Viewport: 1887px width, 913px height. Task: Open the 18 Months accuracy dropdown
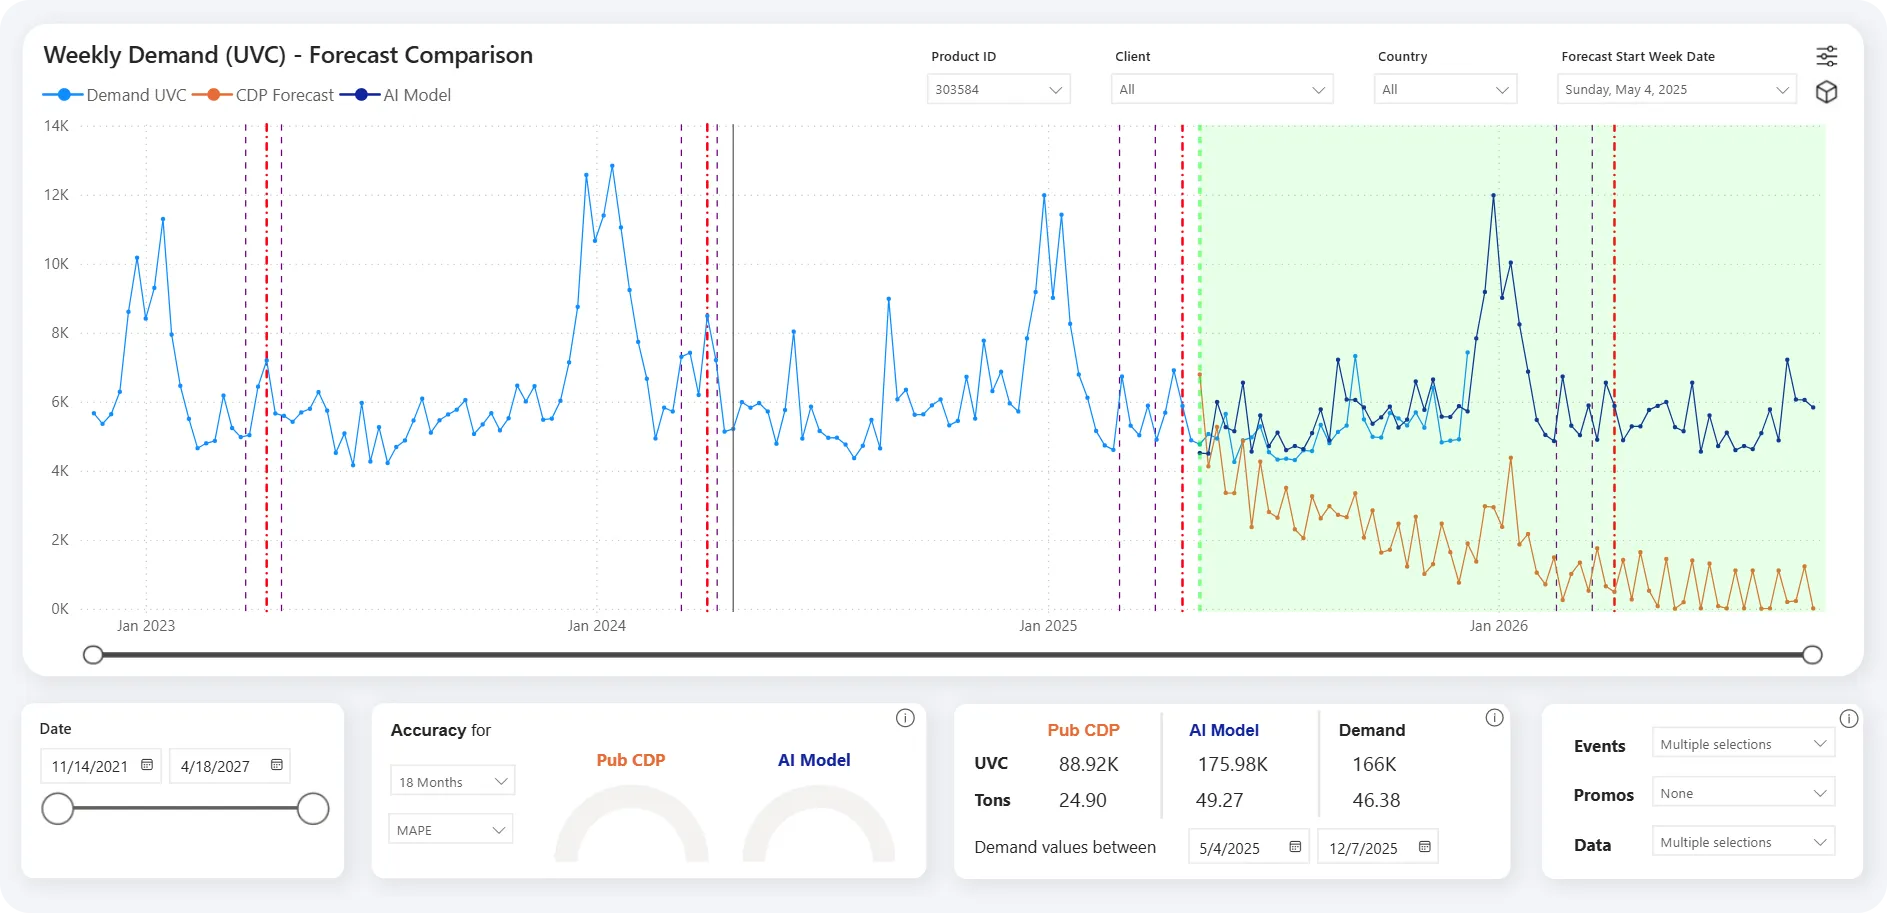pyautogui.click(x=452, y=781)
